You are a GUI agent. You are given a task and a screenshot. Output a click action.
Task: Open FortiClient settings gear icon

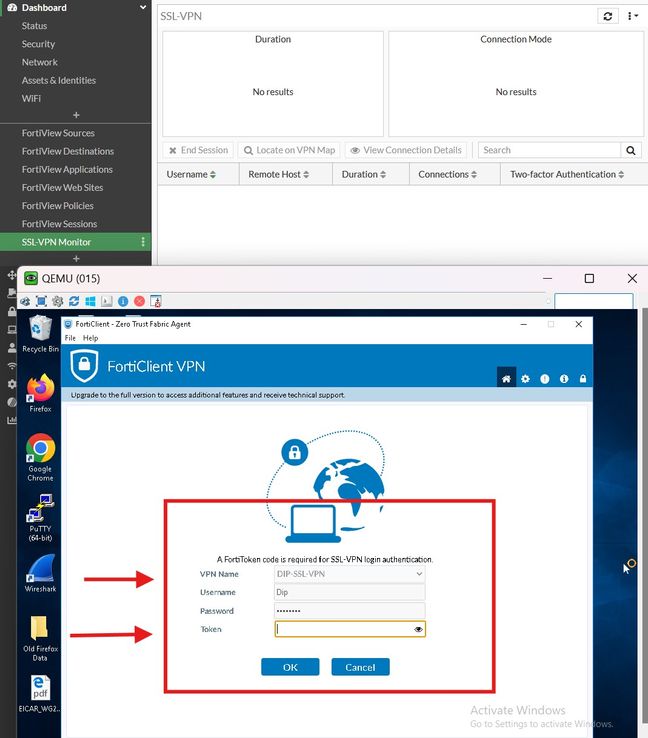point(526,379)
